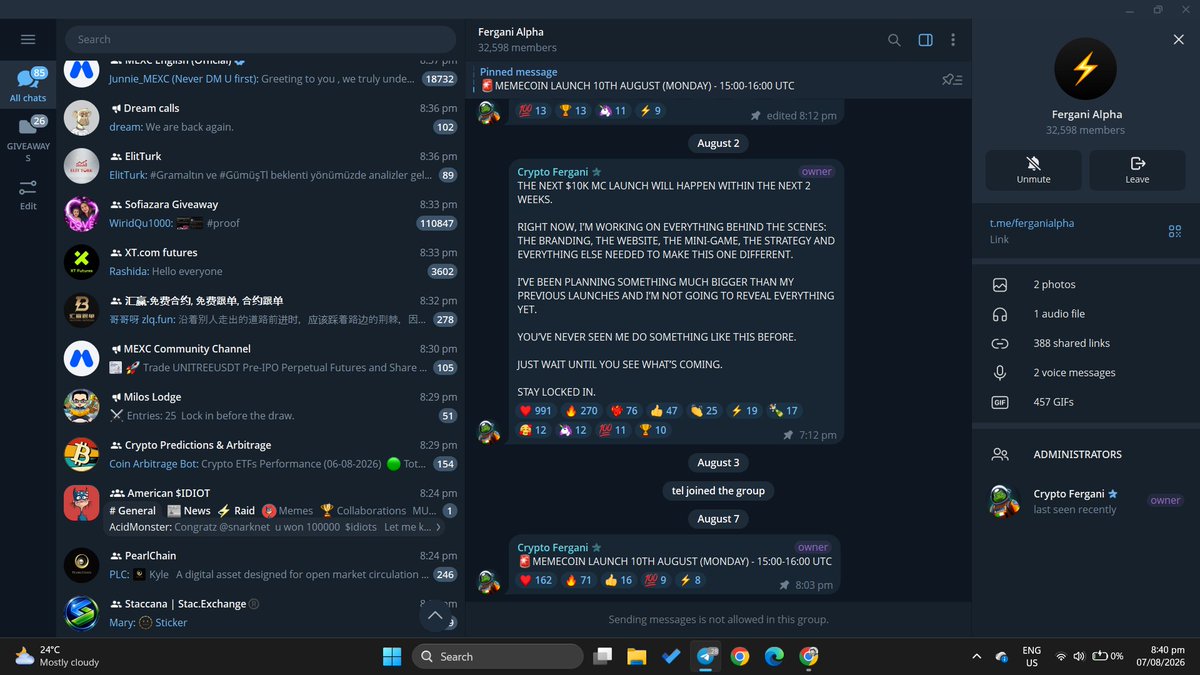1200x675 pixels.
Task: Open the pinned messages list icon
Action: click(953, 80)
